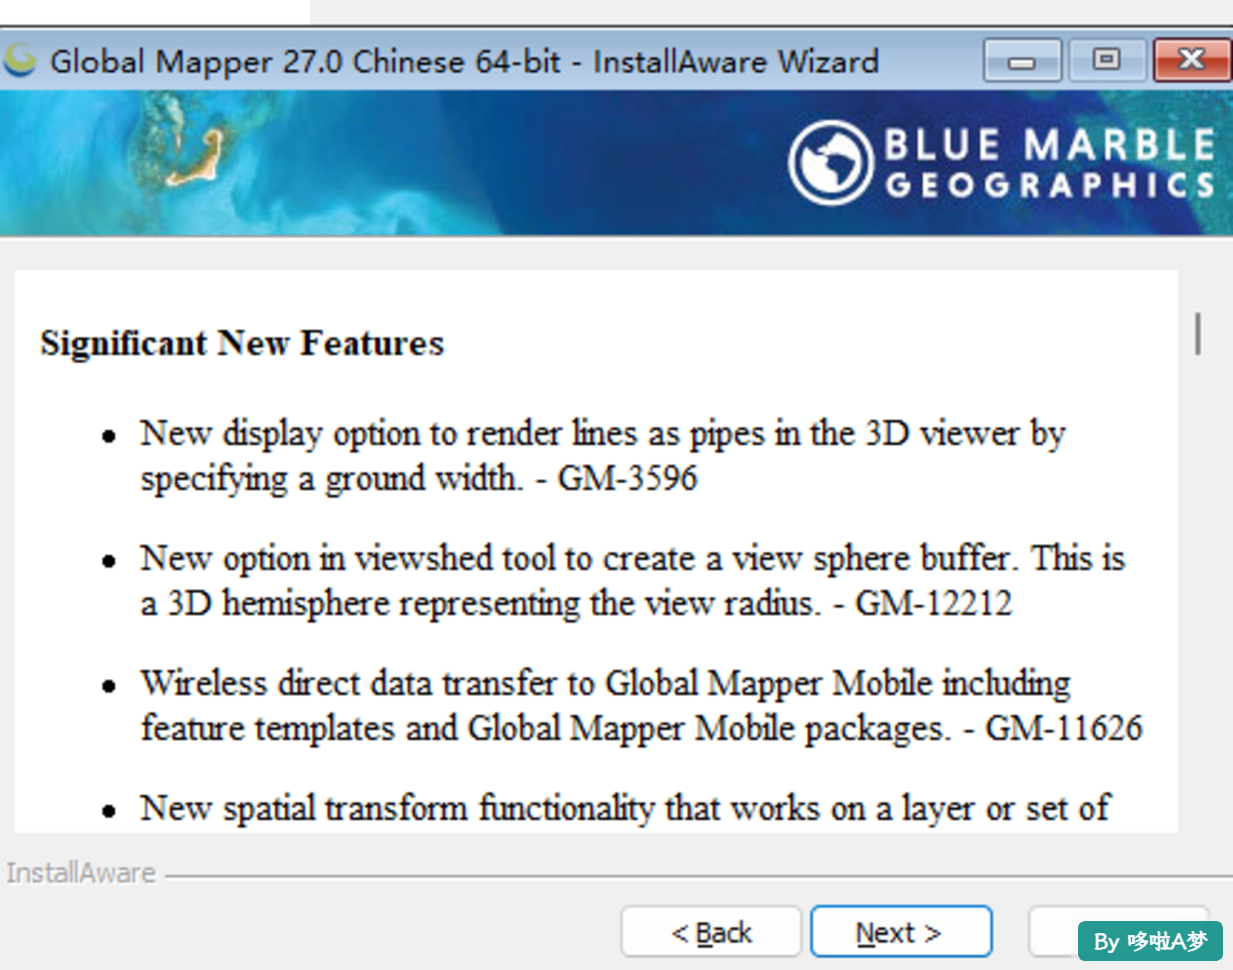Click the 'Significant New Features' heading
This screenshot has height=970, width=1233.
[x=242, y=343]
